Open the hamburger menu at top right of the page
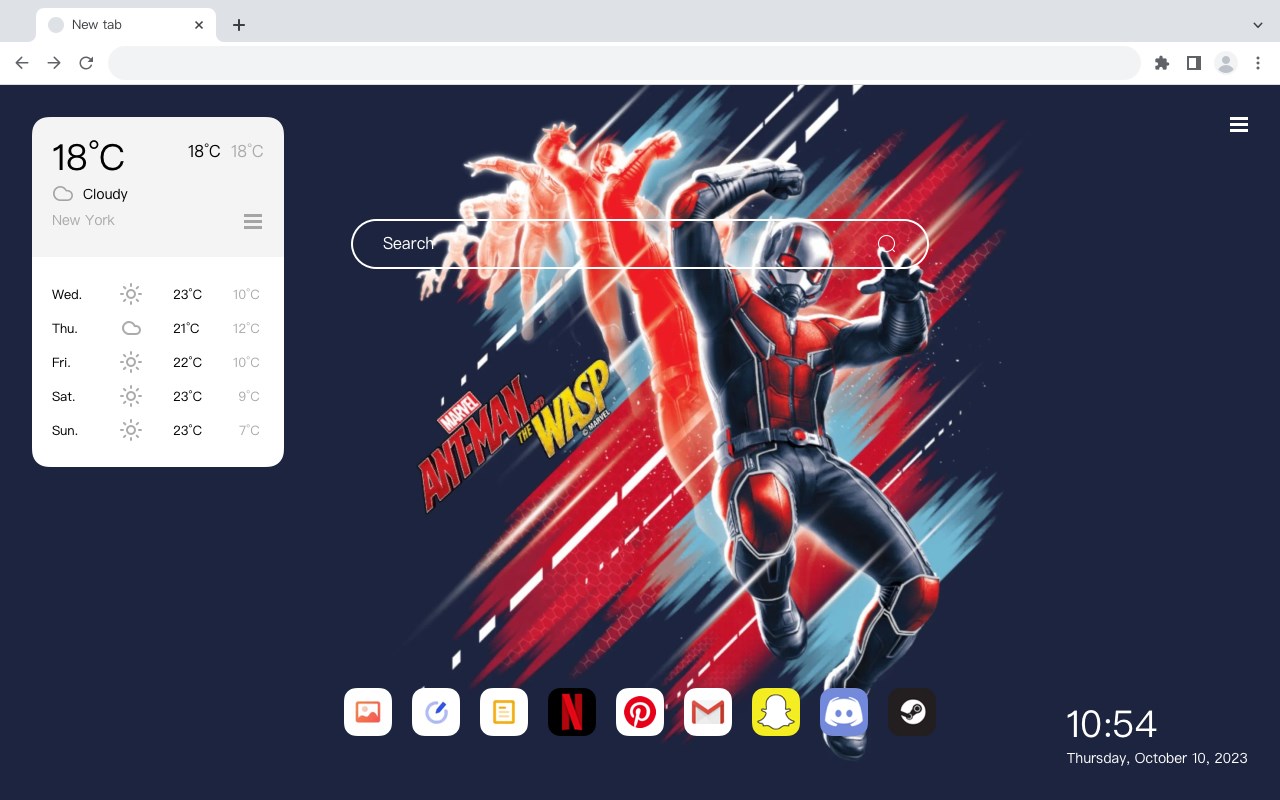 pos(1239,125)
